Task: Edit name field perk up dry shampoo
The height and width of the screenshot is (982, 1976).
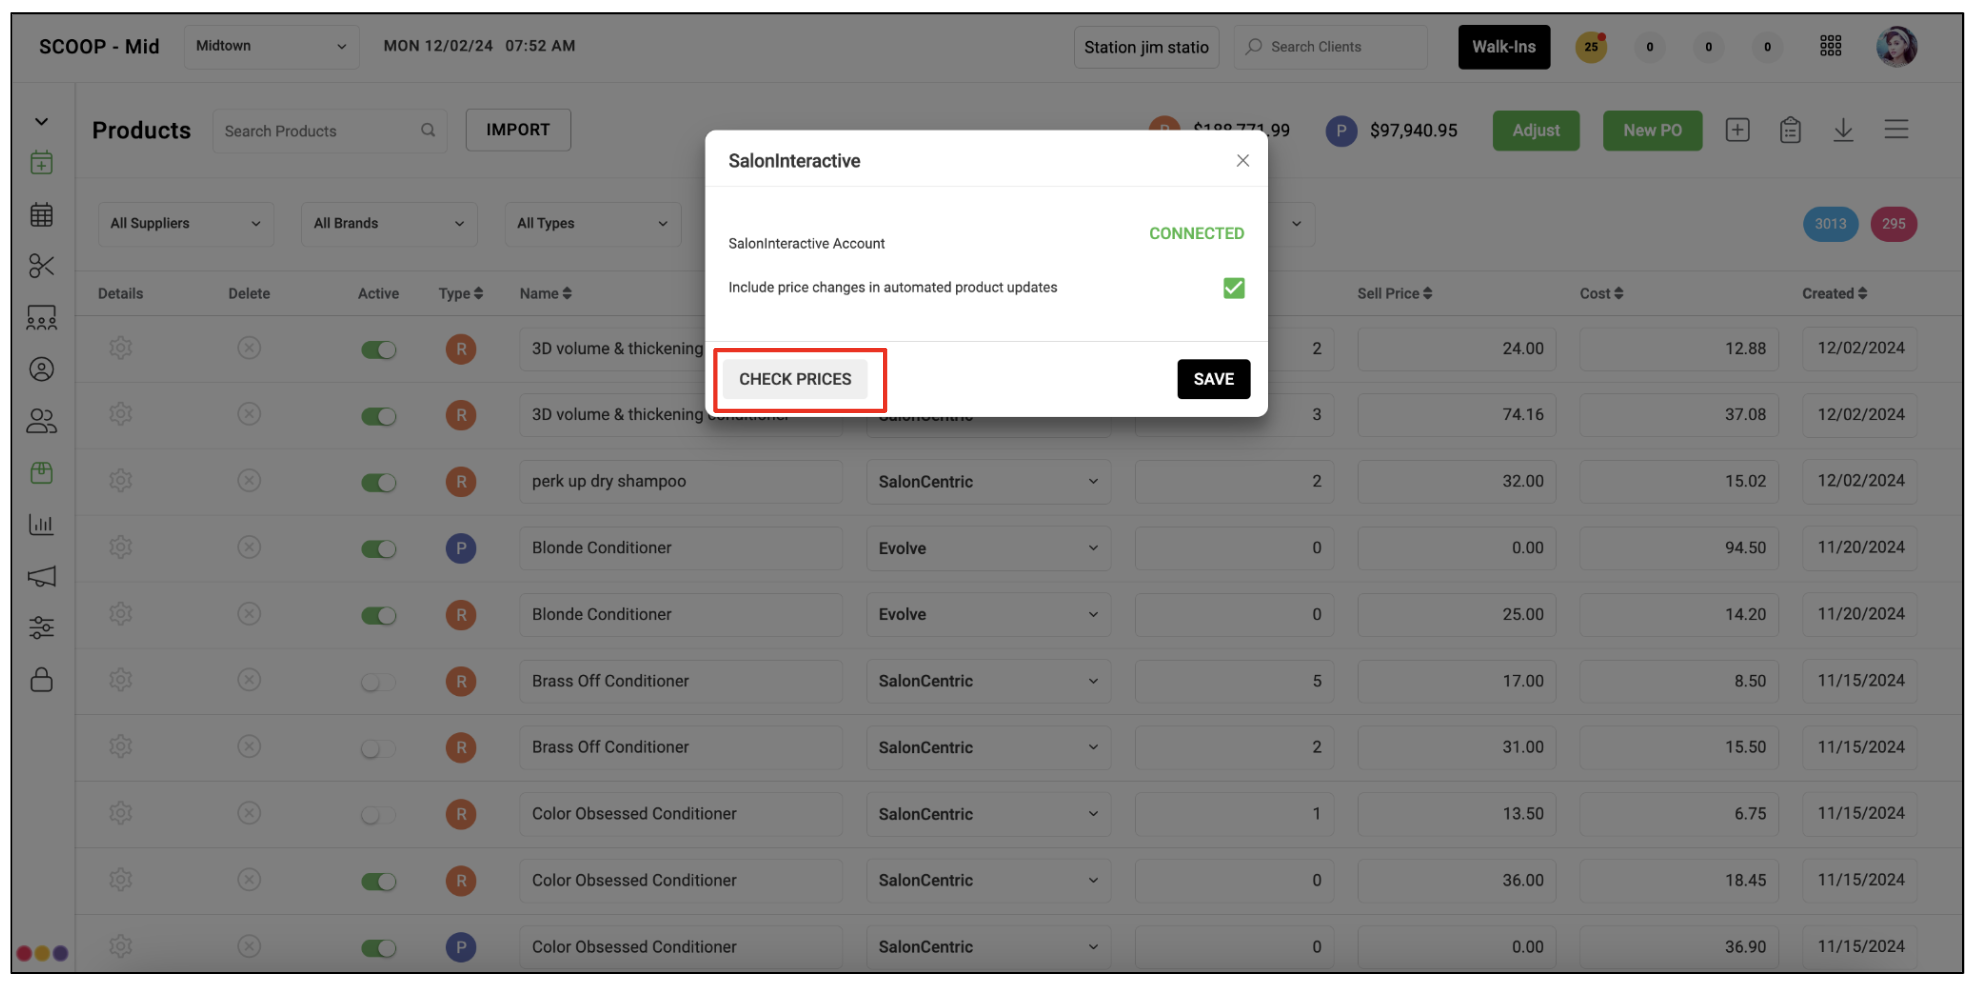Action: pos(680,482)
